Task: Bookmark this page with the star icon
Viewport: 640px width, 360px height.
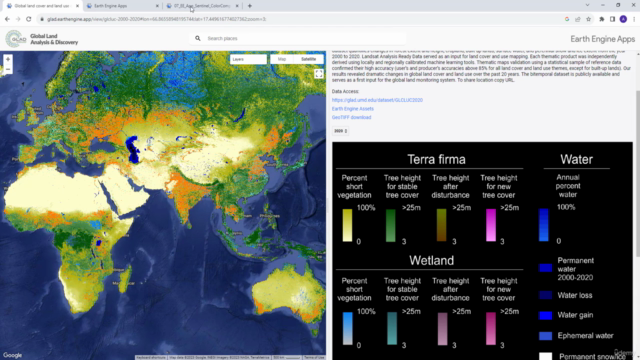Action: click(x=589, y=19)
